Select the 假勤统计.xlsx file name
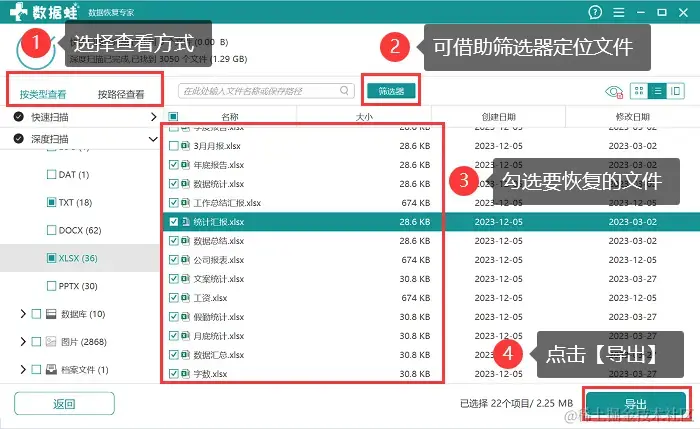The image size is (700, 429). [219, 317]
